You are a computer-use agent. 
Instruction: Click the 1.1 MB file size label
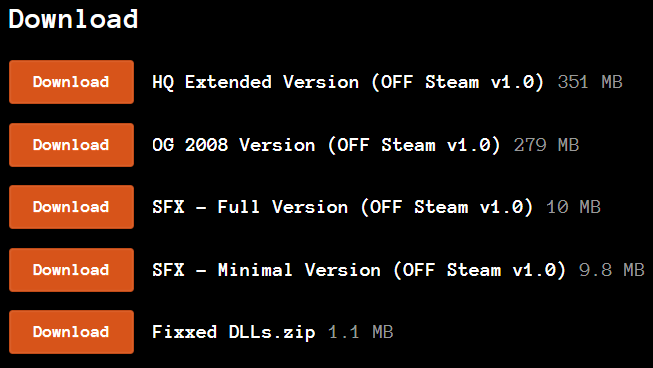361,332
